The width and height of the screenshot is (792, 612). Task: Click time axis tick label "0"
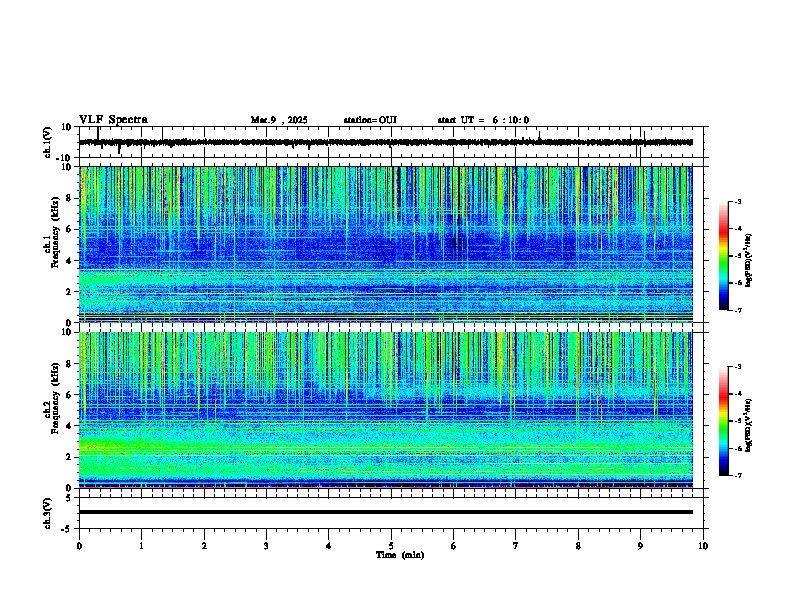click(x=79, y=546)
